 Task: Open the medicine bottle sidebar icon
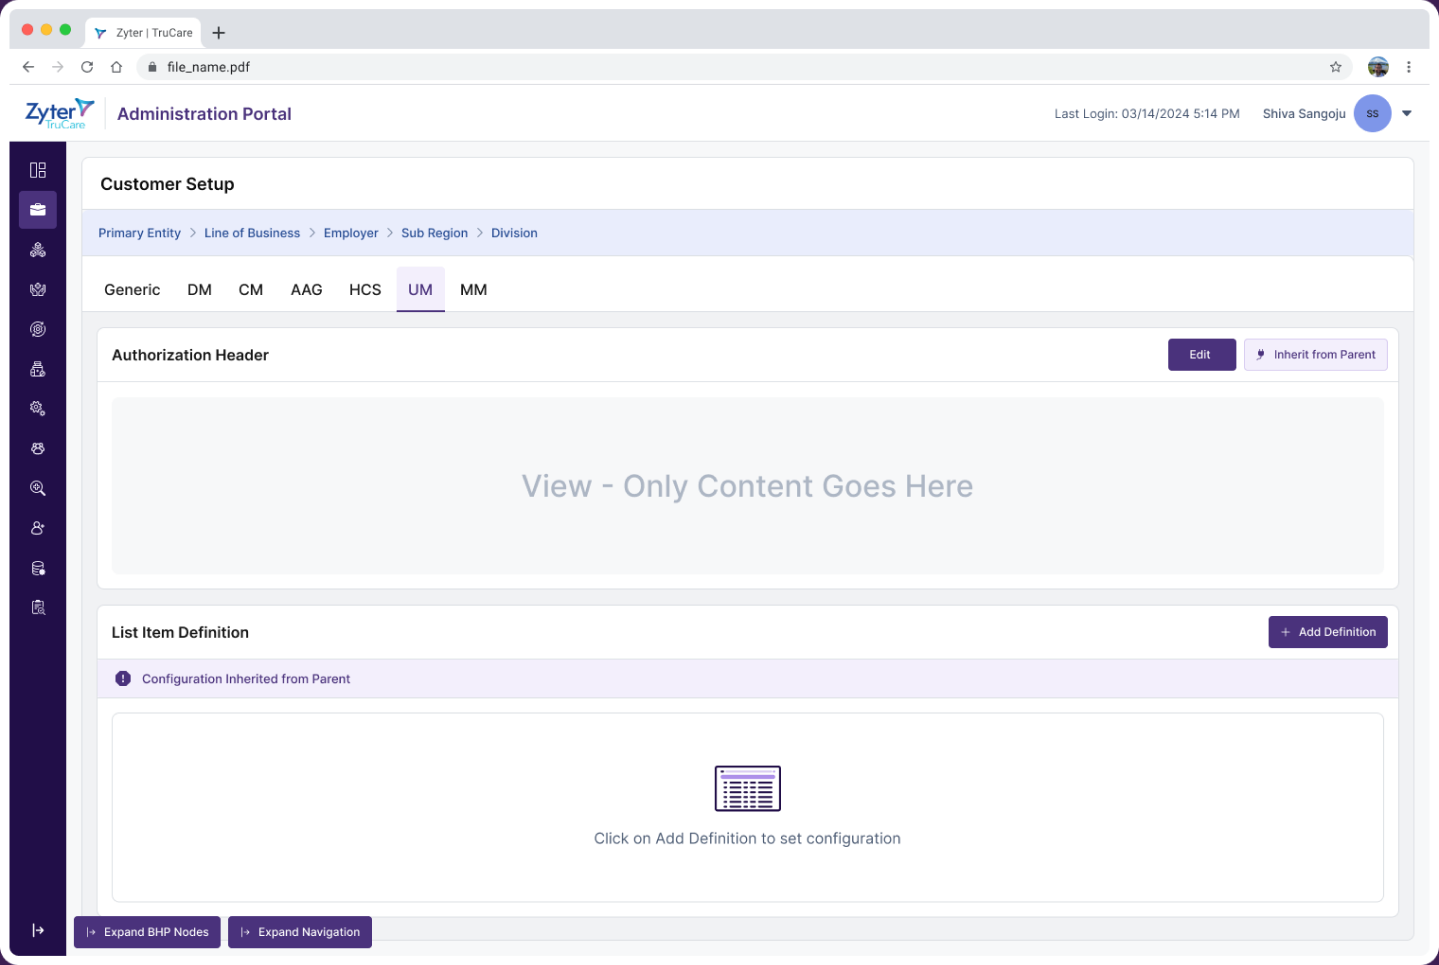tap(38, 369)
